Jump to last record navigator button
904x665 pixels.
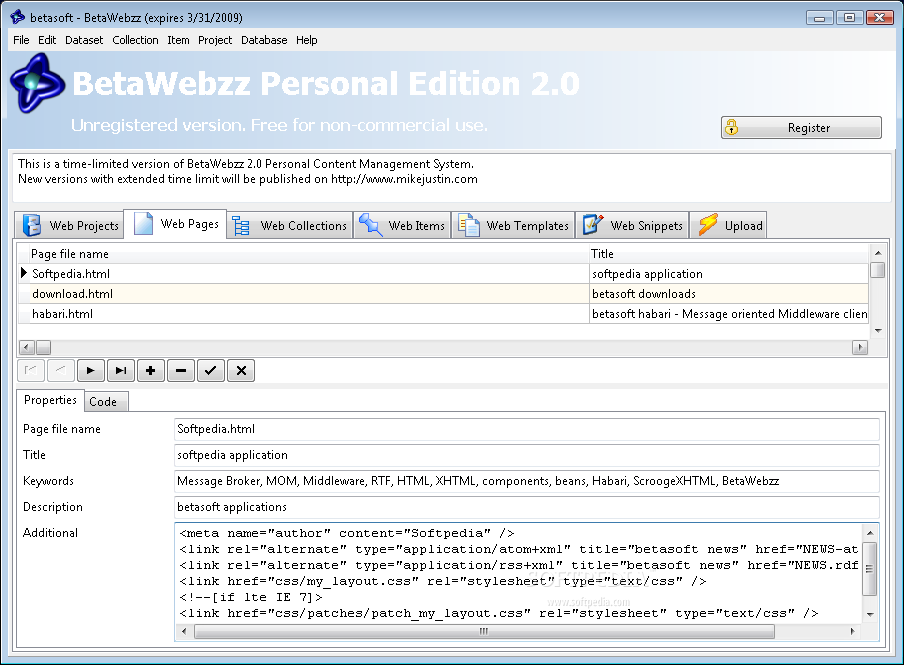point(121,370)
